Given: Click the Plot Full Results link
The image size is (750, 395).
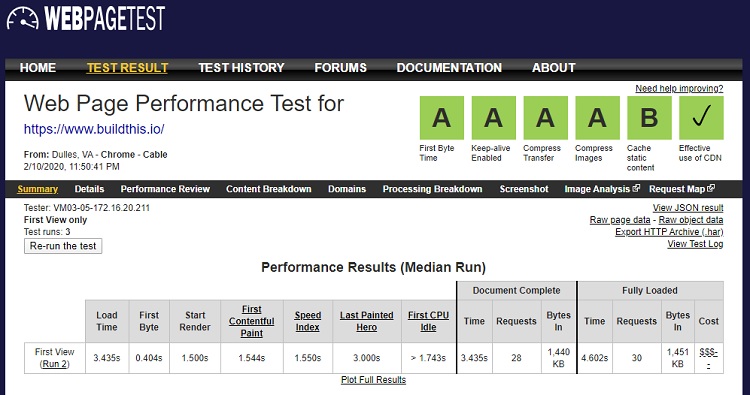Looking at the screenshot, I should [x=374, y=380].
